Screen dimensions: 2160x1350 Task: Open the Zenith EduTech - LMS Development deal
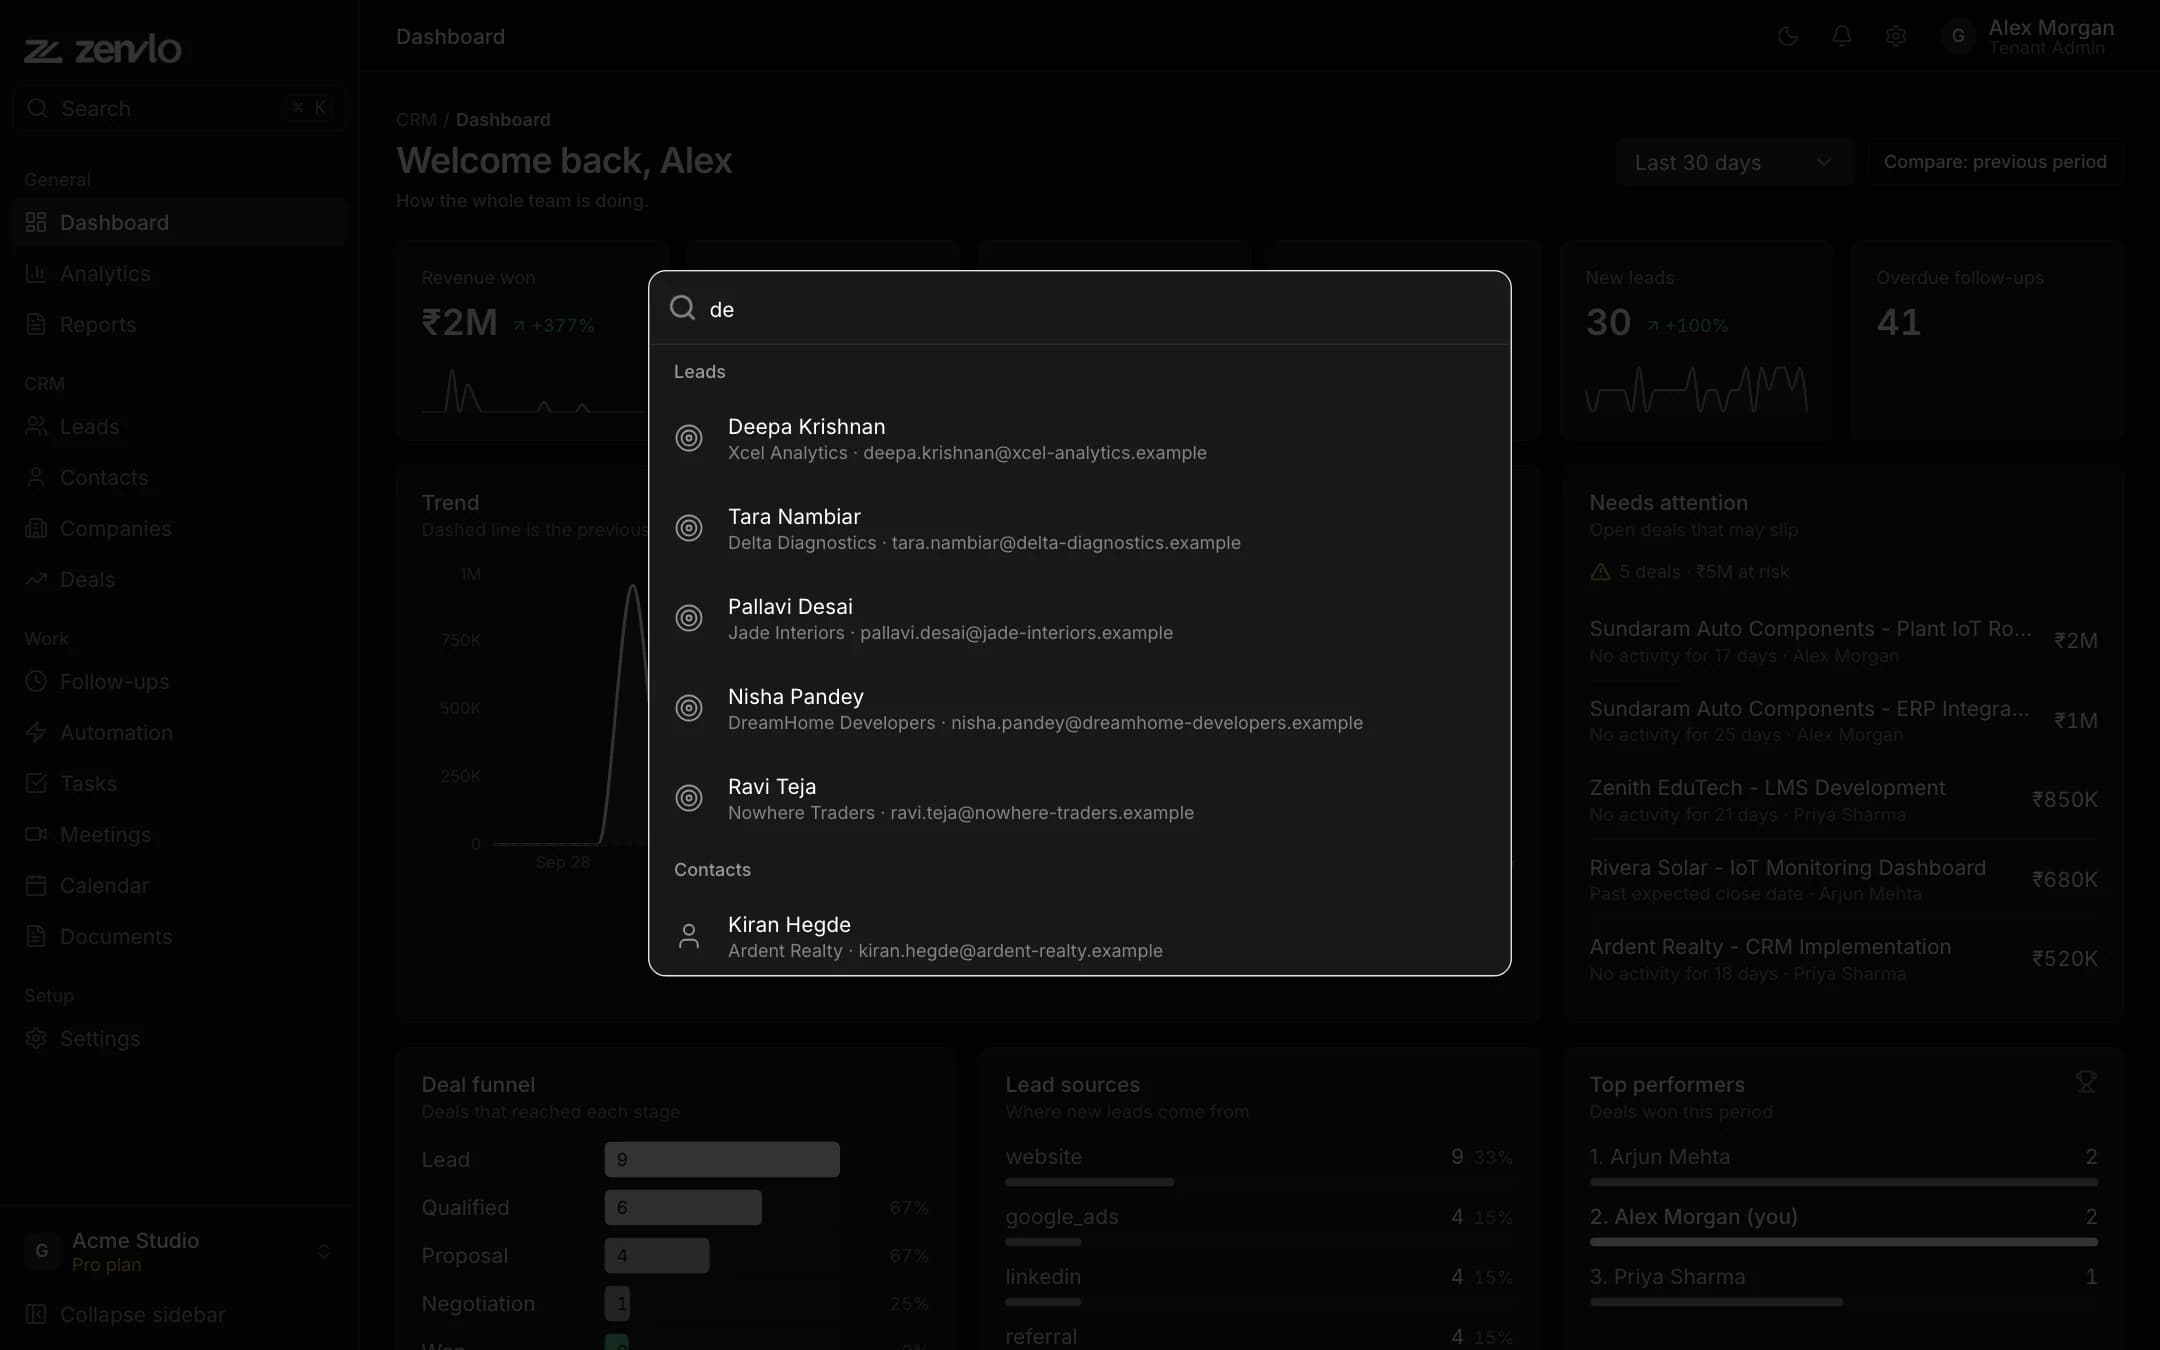(x=1843, y=800)
